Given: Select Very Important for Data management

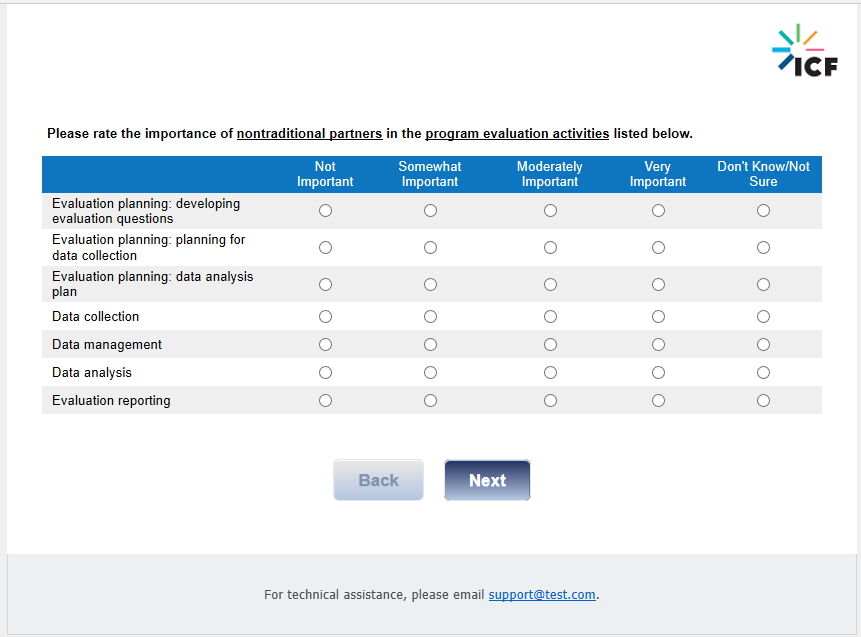Looking at the screenshot, I should tap(658, 345).
